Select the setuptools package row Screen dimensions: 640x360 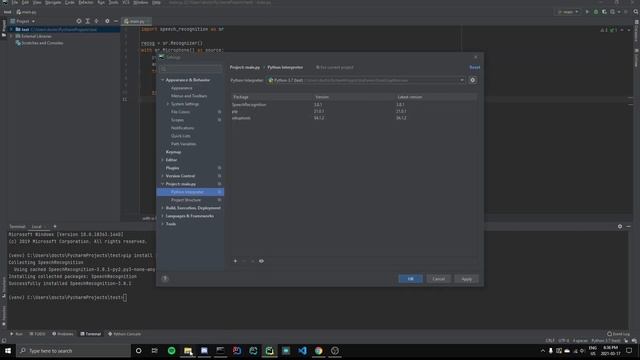[354, 118]
